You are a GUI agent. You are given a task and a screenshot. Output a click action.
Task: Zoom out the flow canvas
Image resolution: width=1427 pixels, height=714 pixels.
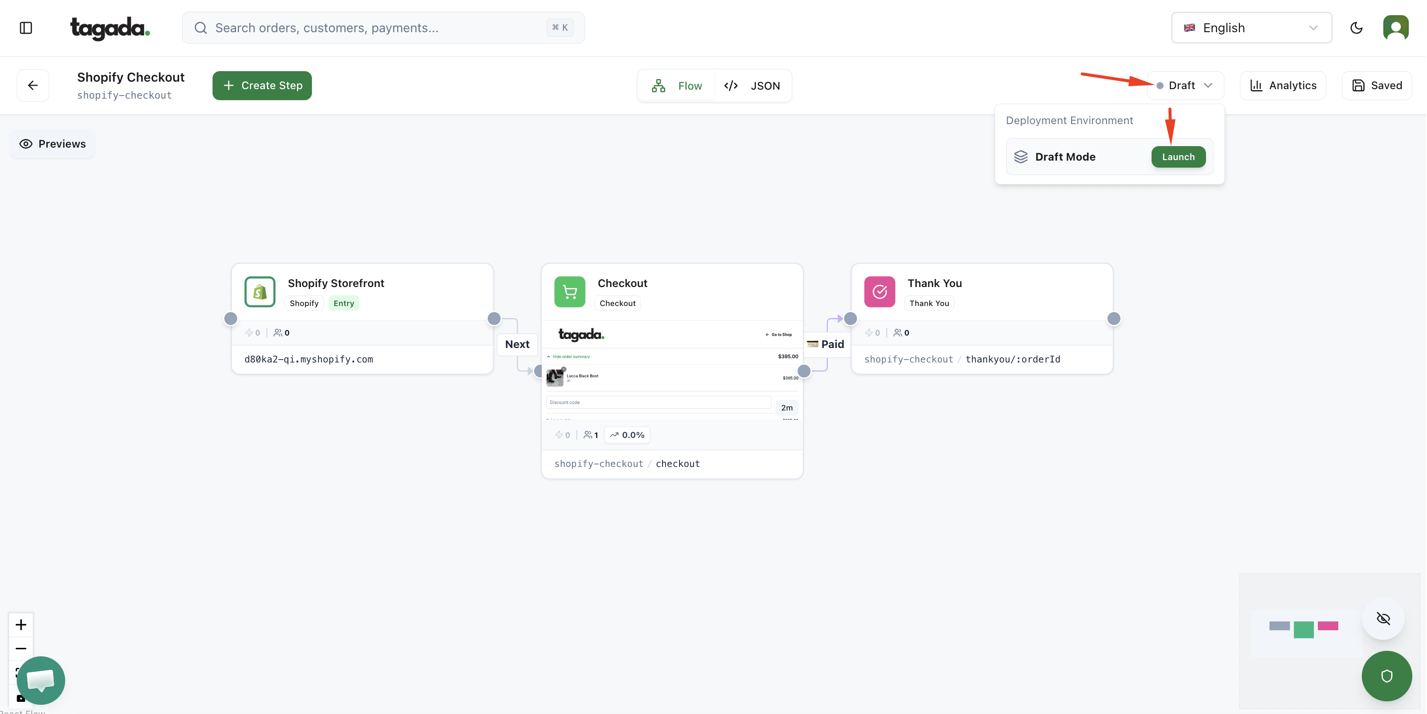21,649
